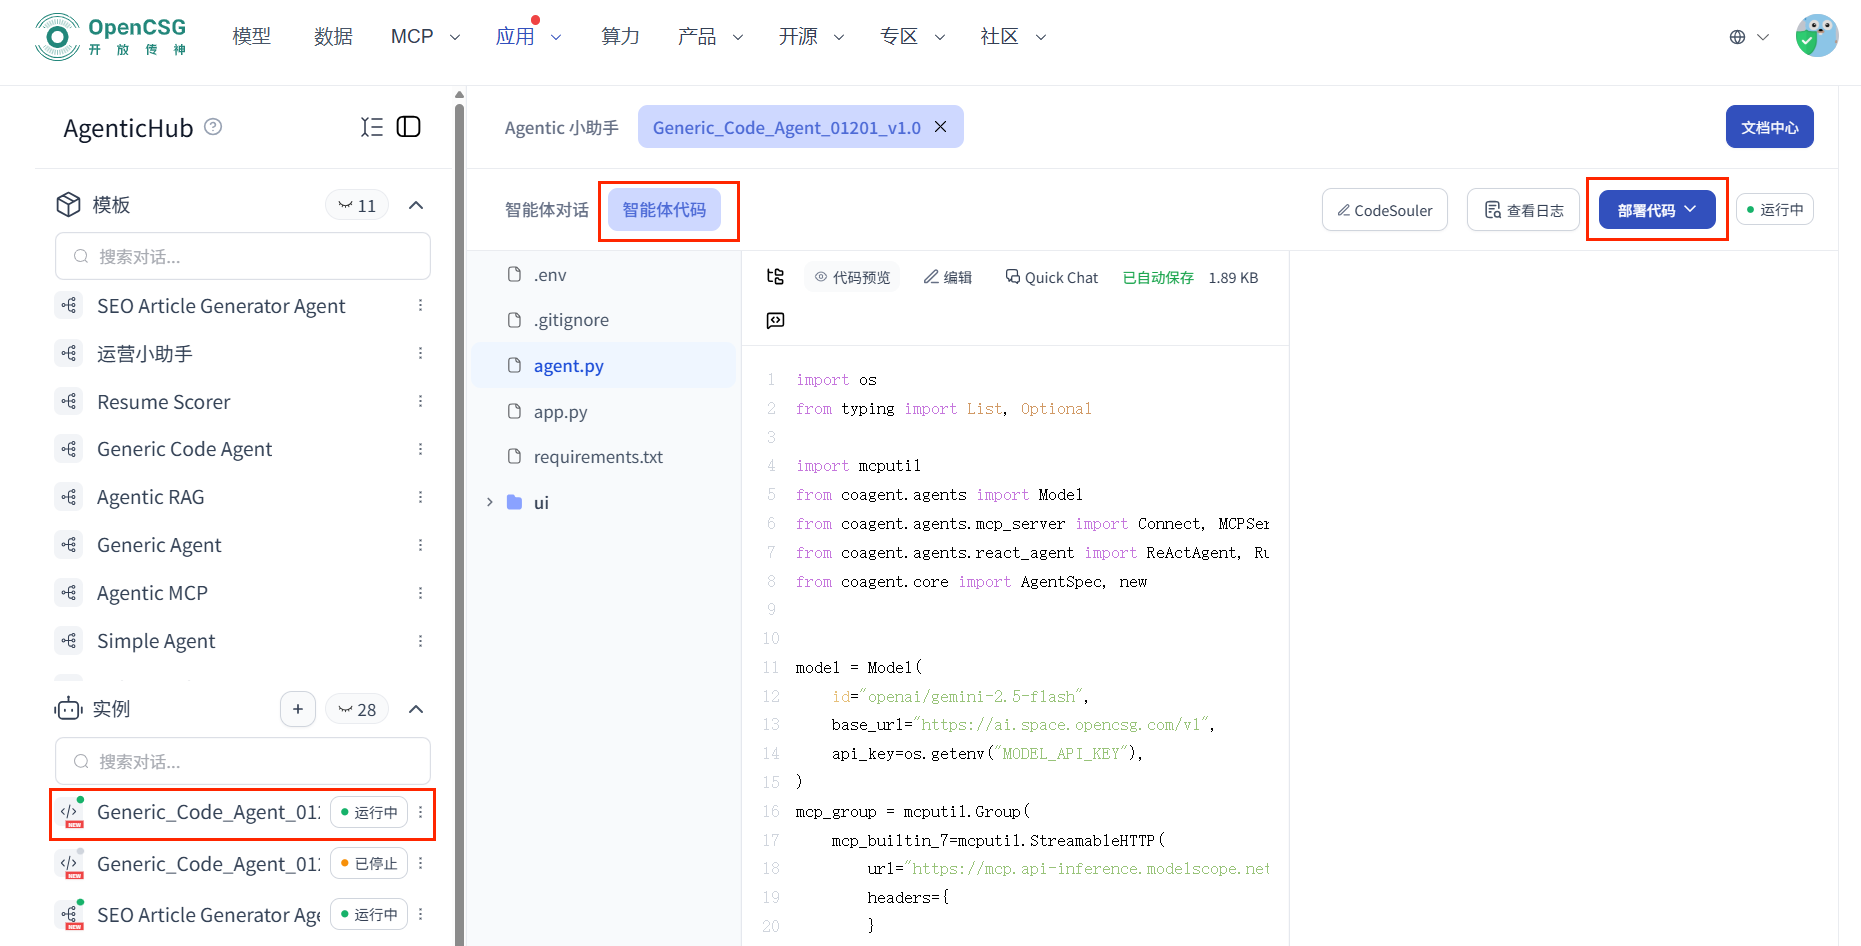Open the comment icon below file tree icon
This screenshot has height=946, width=1861.
tap(775, 320)
